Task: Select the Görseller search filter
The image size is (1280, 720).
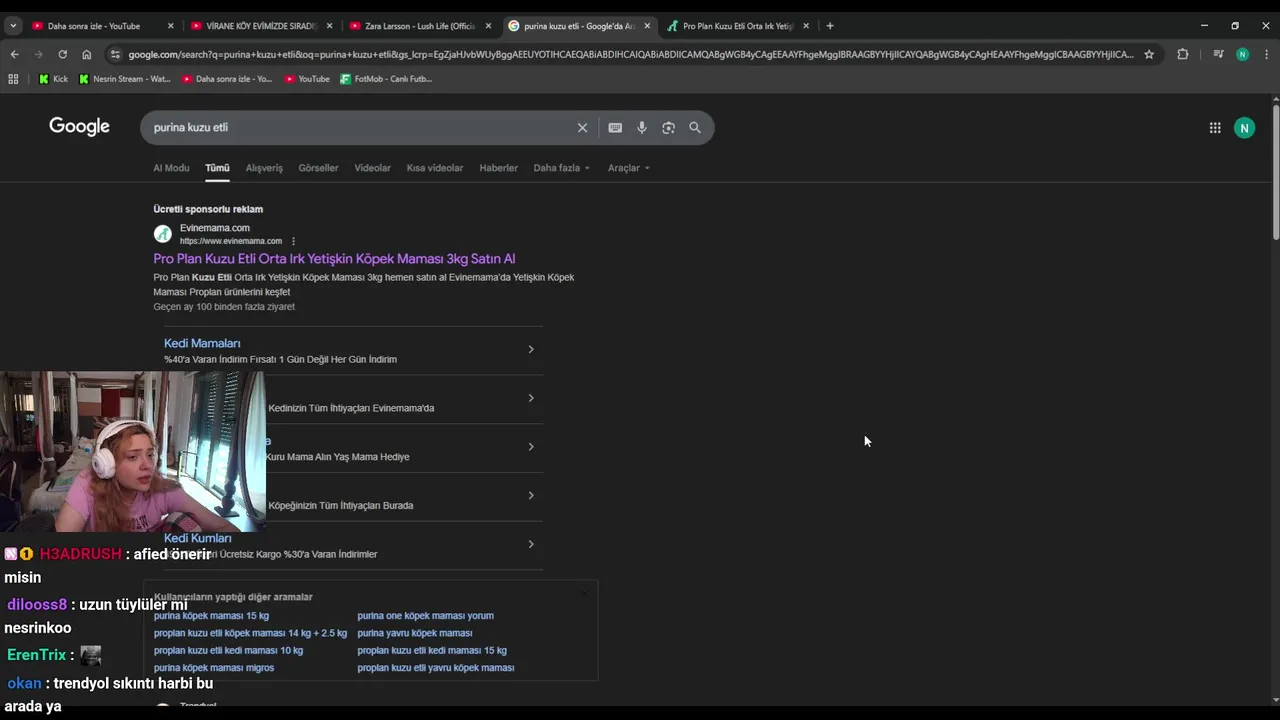Action: pos(318,168)
